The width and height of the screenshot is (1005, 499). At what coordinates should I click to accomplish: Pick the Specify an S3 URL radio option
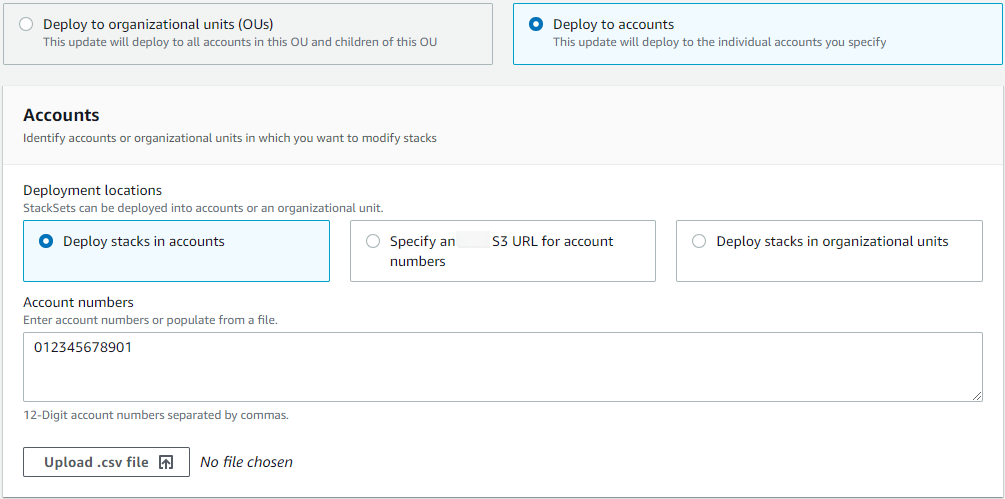pyautogui.click(x=373, y=241)
